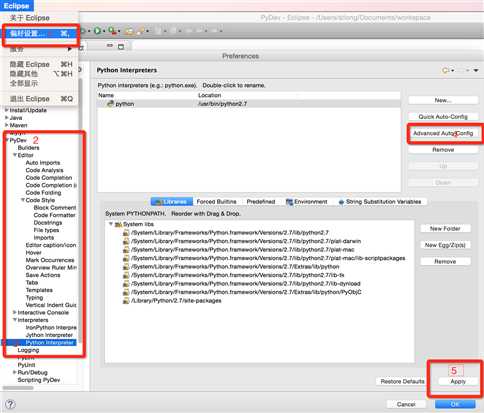The width and height of the screenshot is (484, 413).
Task: Click the minimize view icon under the toolbar
Action: [x=110, y=46]
